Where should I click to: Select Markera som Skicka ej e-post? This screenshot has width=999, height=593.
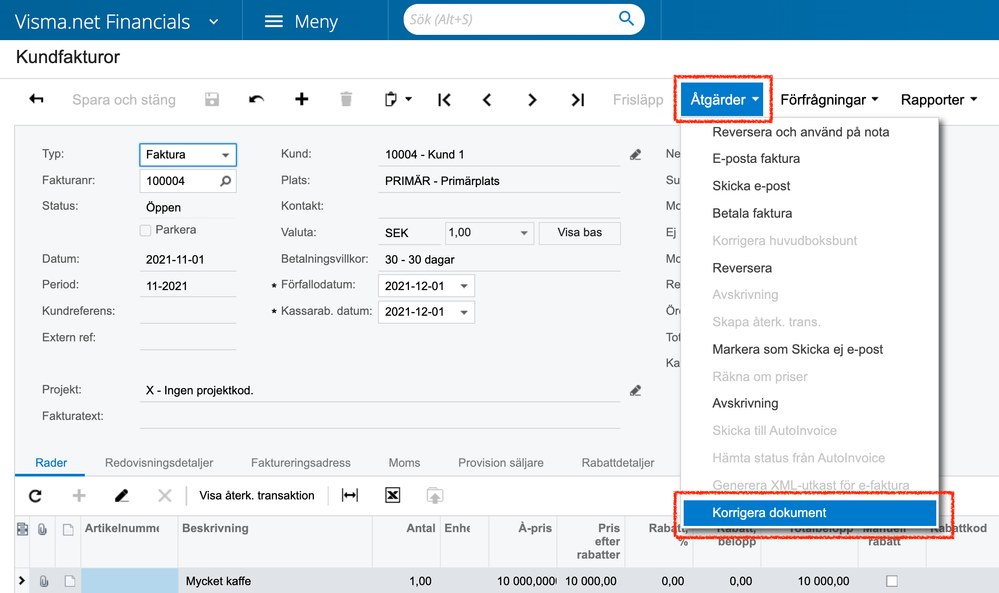point(798,349)
